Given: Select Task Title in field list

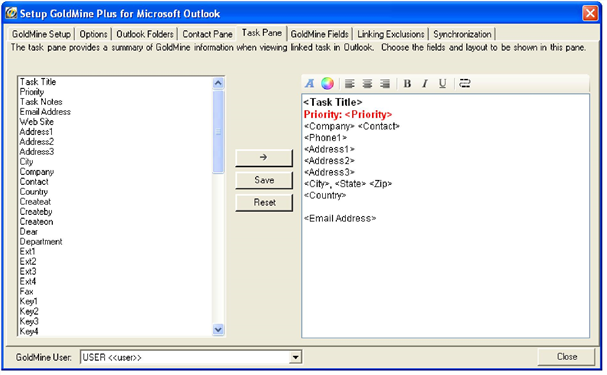Looking at the screenshot, I should (x=38, y=82).
